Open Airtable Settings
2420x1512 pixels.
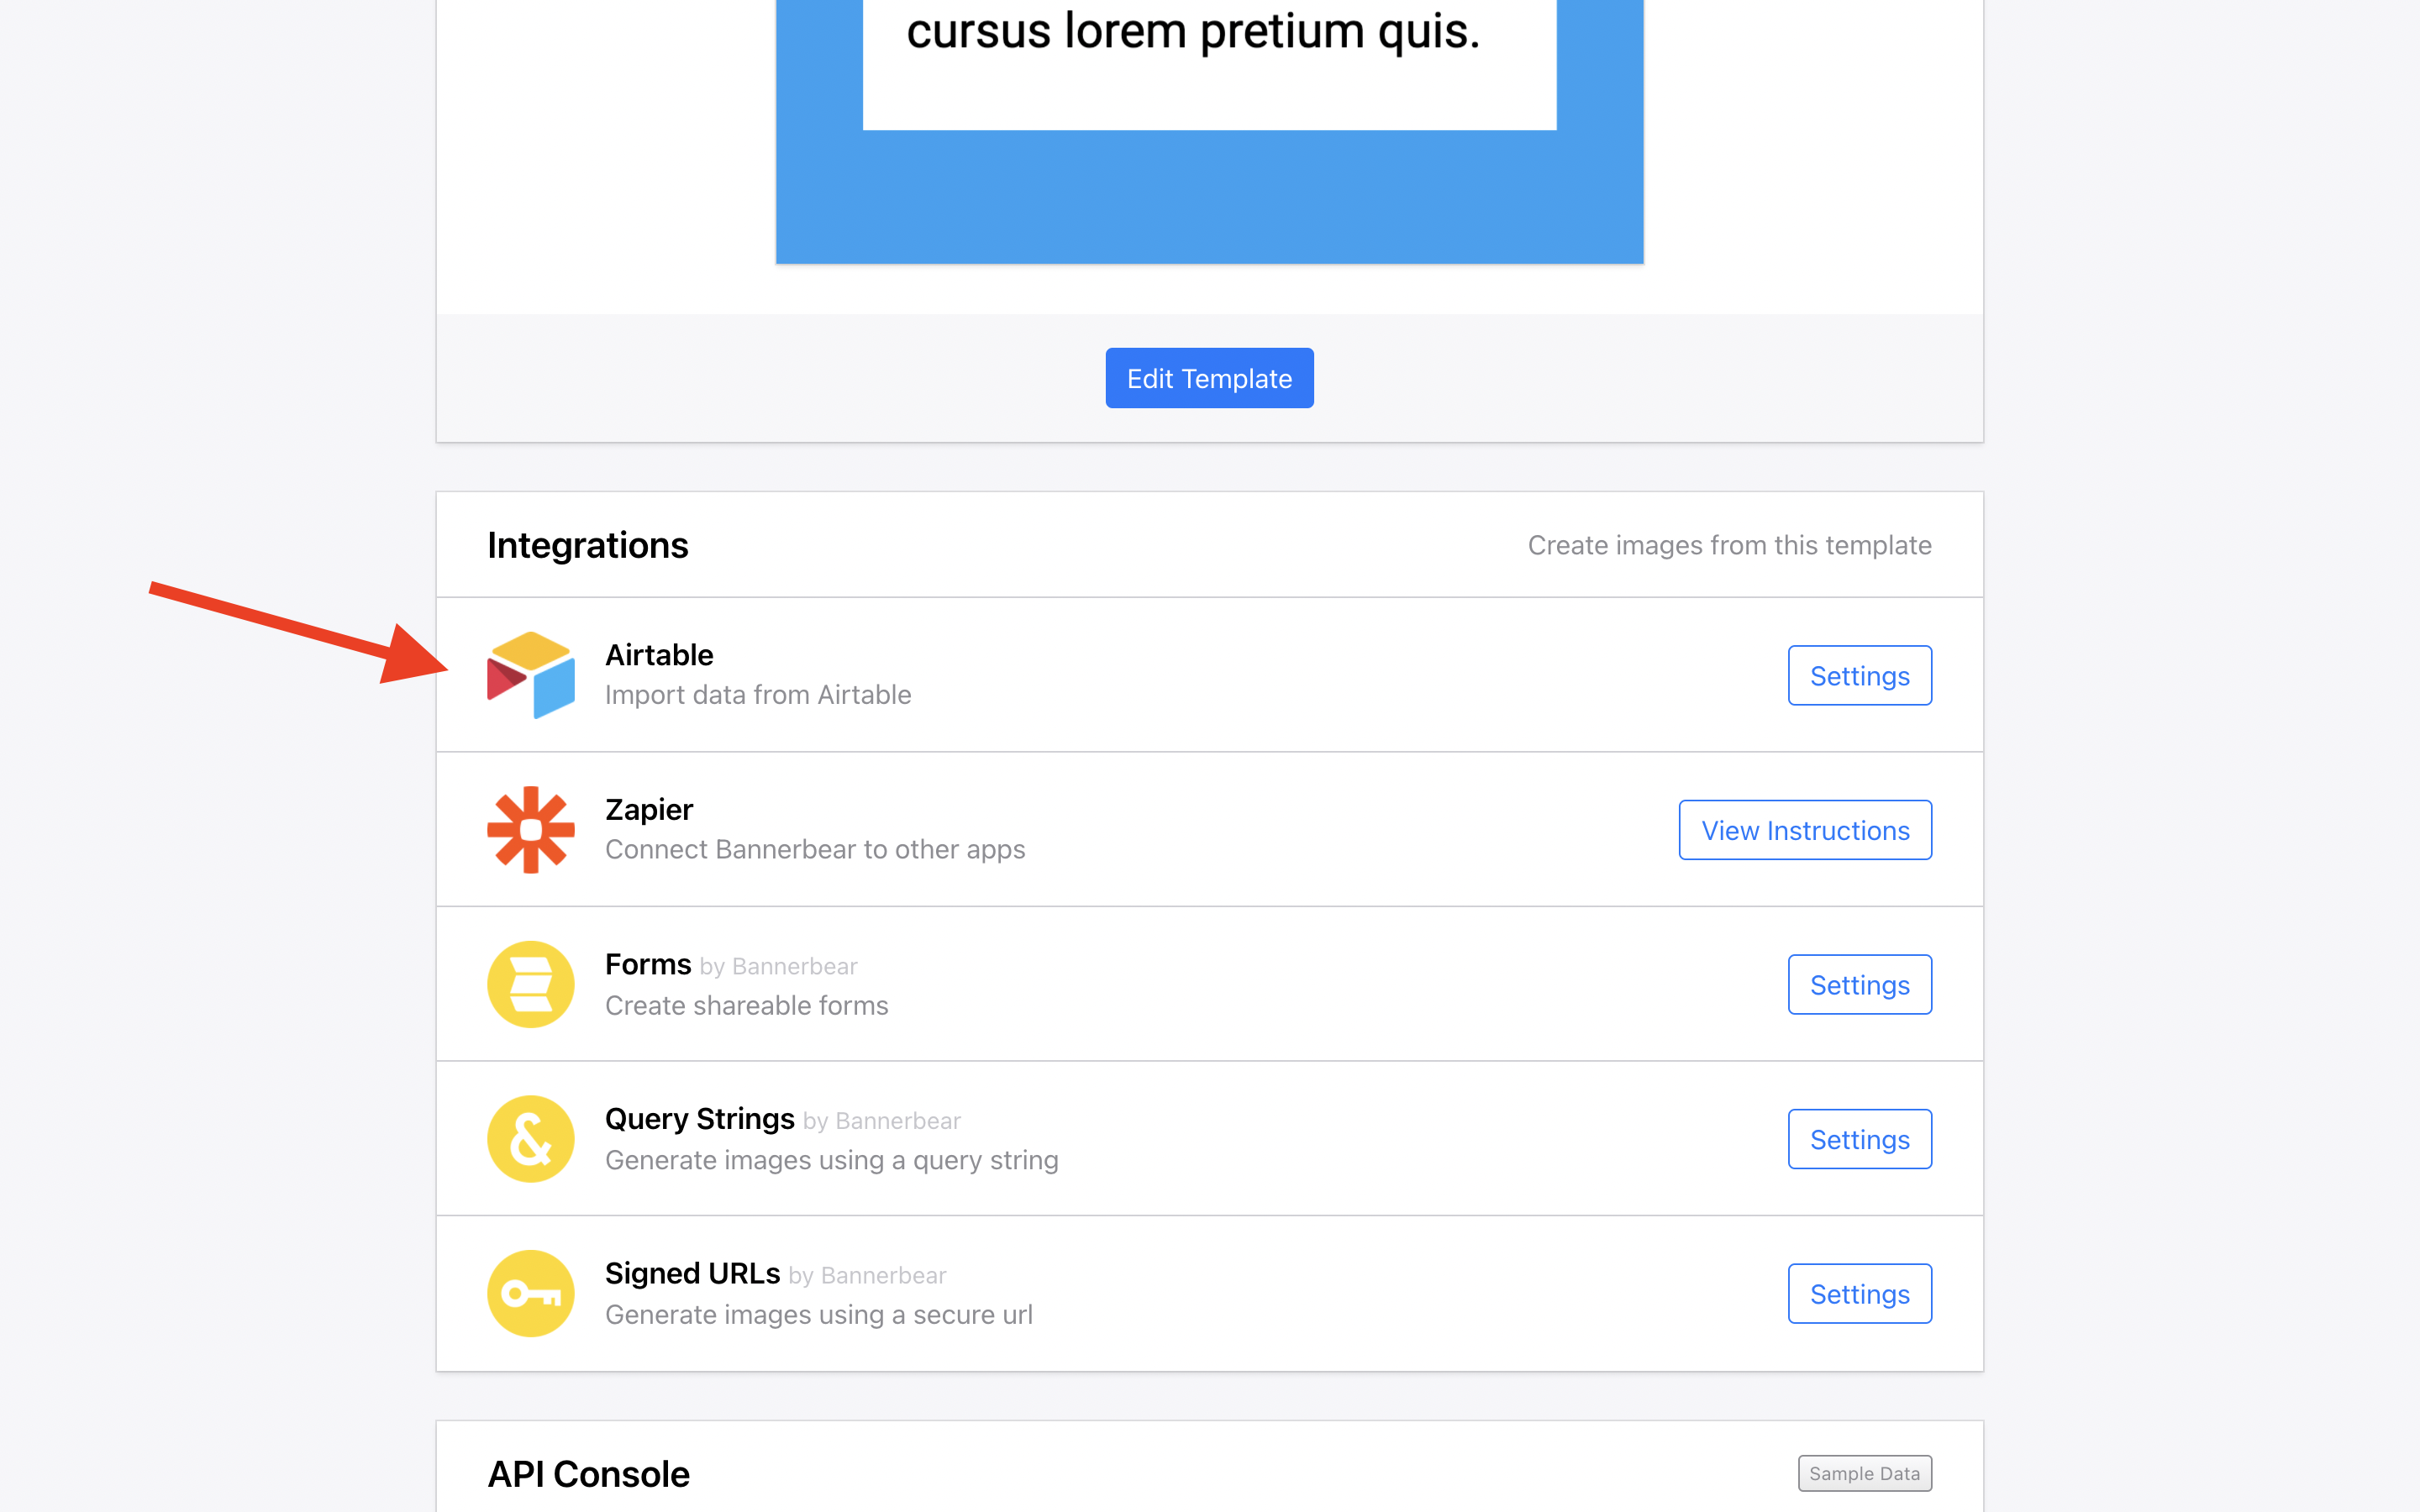(1859, 676)
